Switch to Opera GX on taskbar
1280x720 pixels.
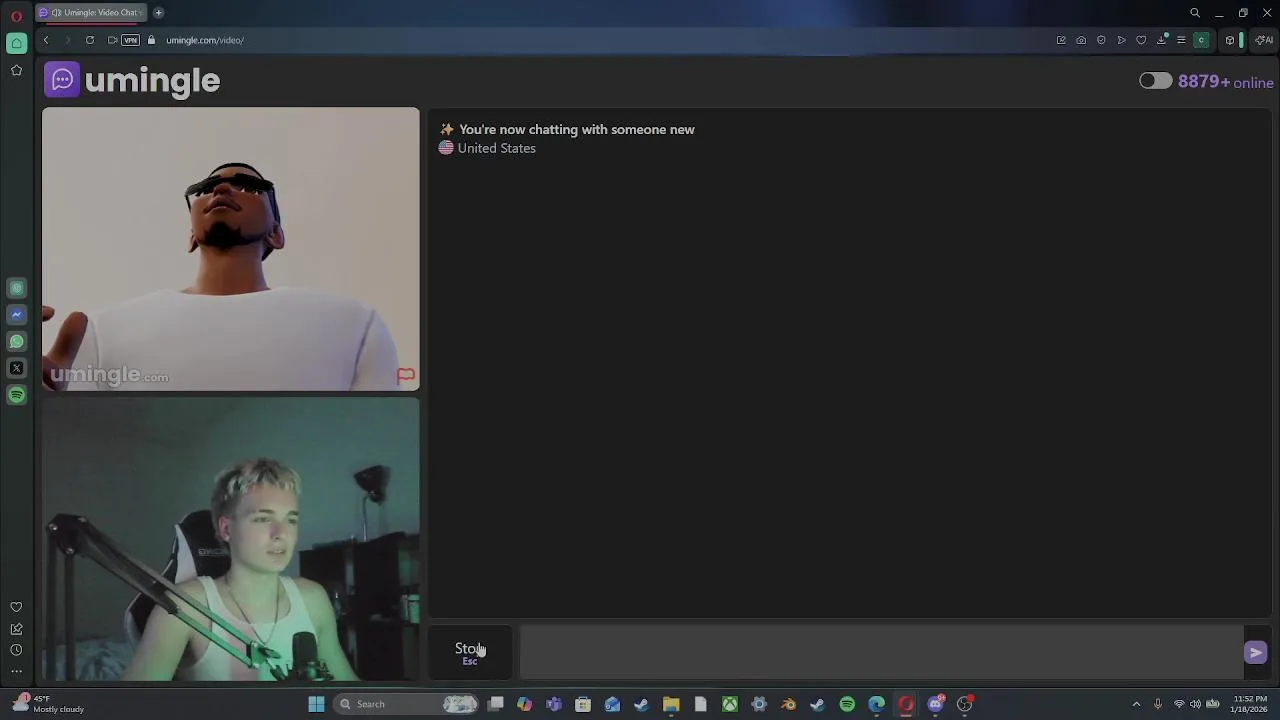pos(906,704)
